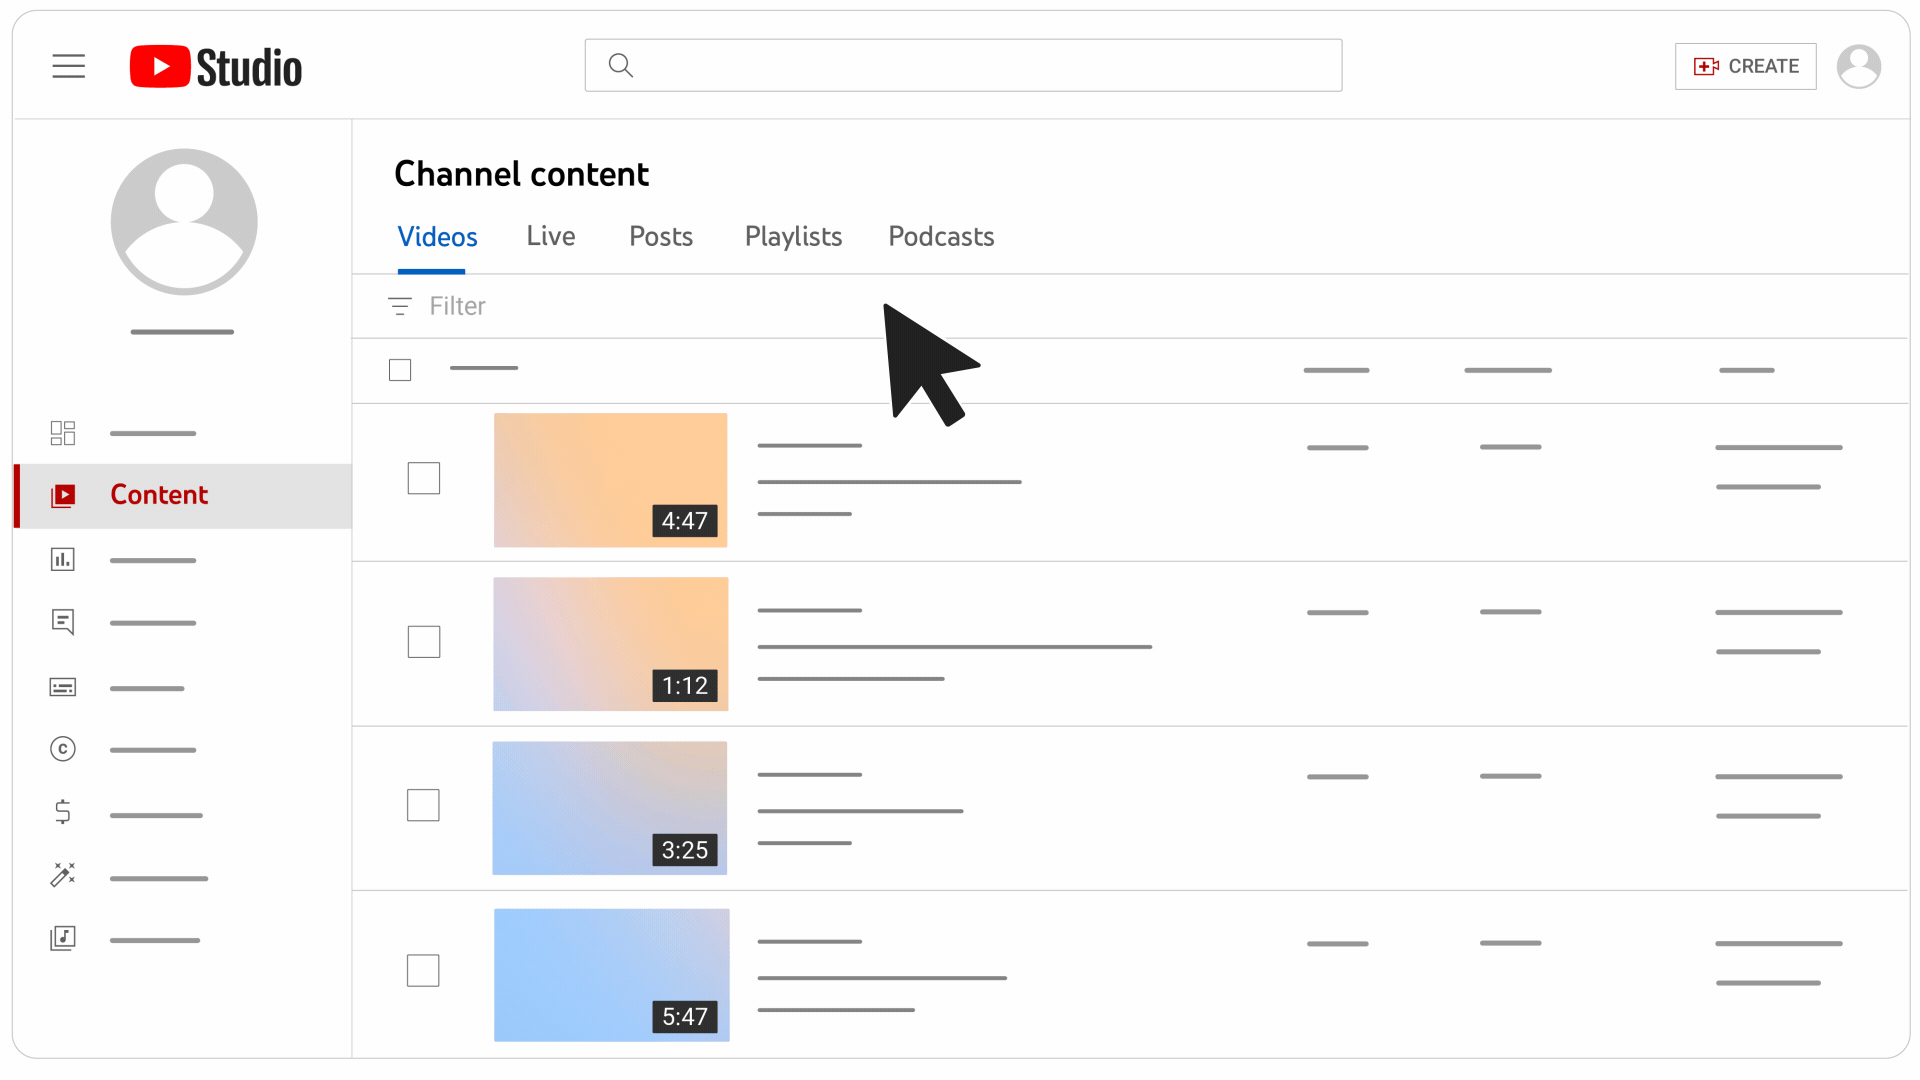The height and width of the screenshot is (1080, 1920).
Task: Select the Audio library icon
Action: pos(61,939)
